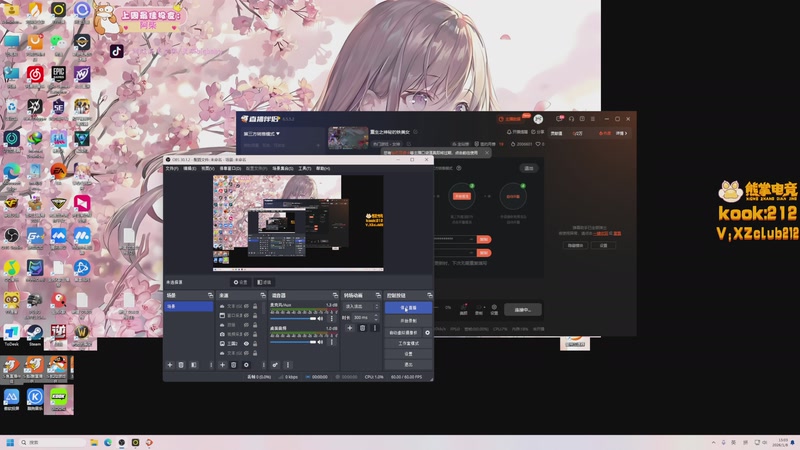Open the OBS 文件(F) menu
Viewport: 800px width, 450px height.
point(172,168)
